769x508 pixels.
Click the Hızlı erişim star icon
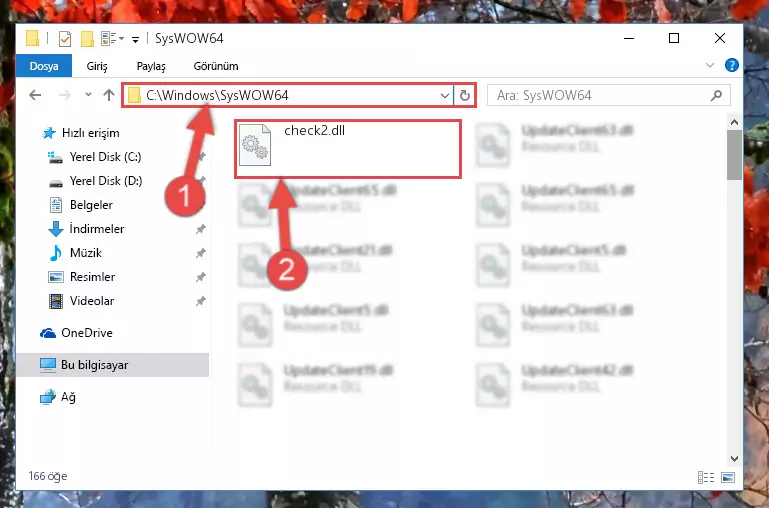(x=49, y=133)
